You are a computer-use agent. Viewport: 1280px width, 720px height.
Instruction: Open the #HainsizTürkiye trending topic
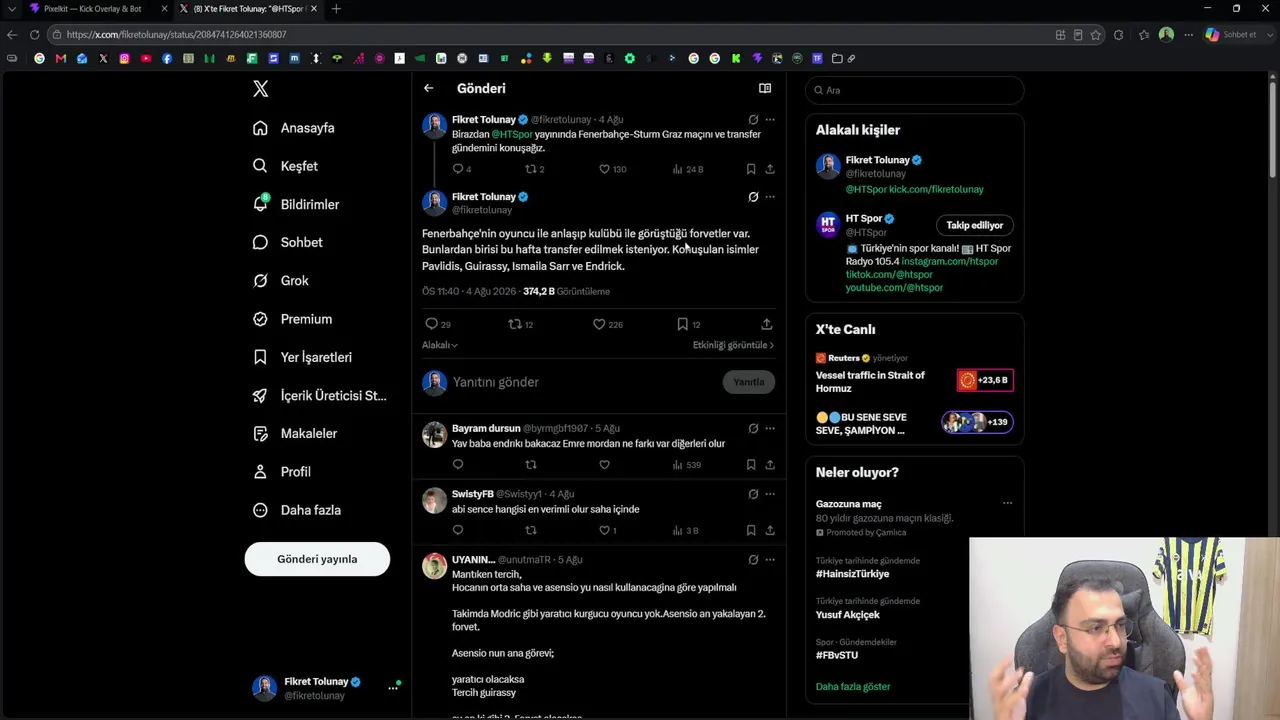pos(852,574)
